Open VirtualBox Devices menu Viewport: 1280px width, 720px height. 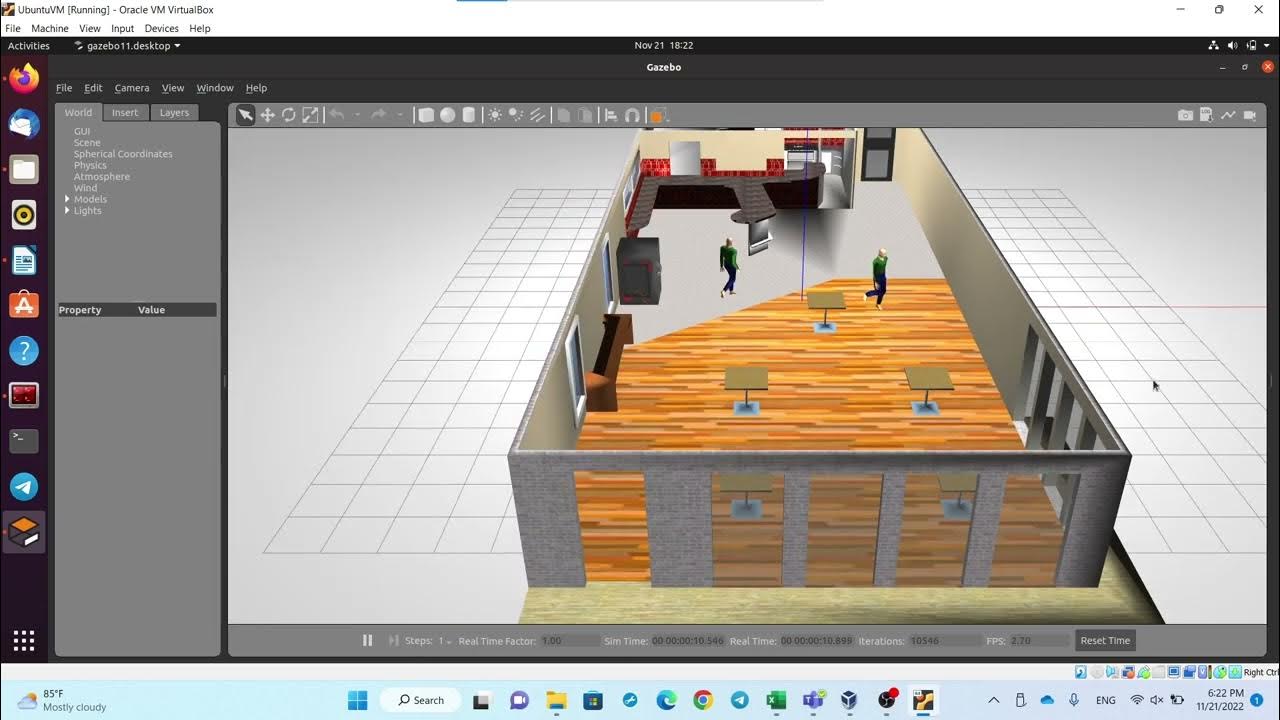(x=161, y=29)
